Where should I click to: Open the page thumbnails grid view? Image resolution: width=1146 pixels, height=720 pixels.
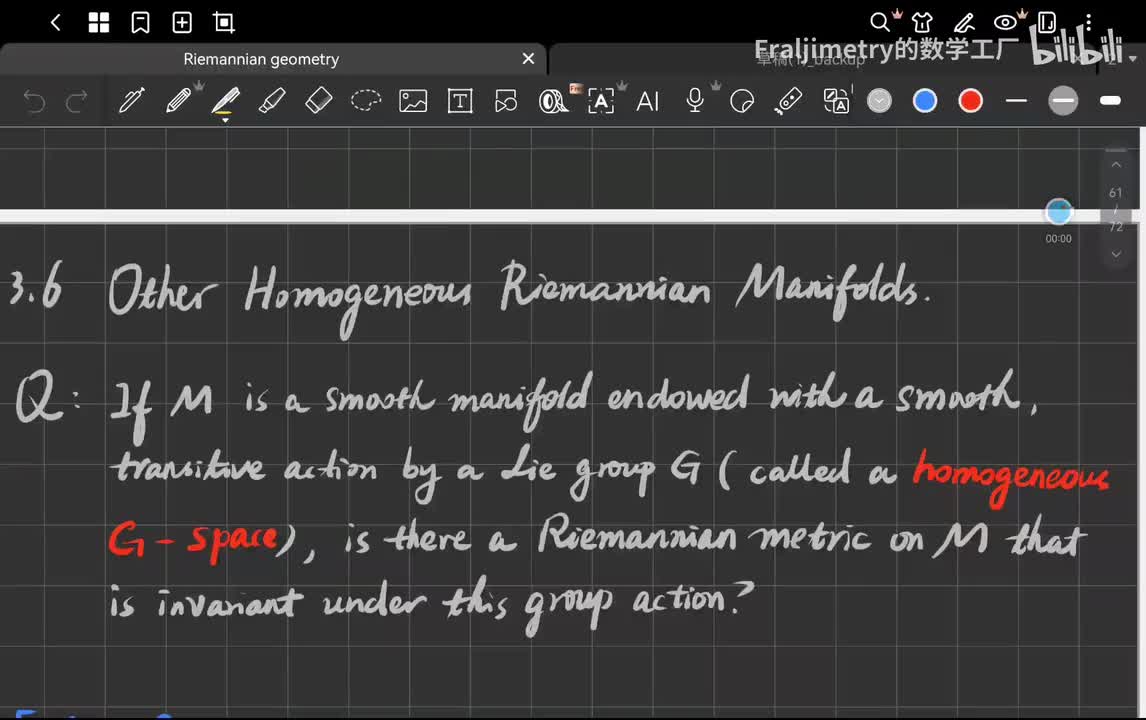(99, 23)
